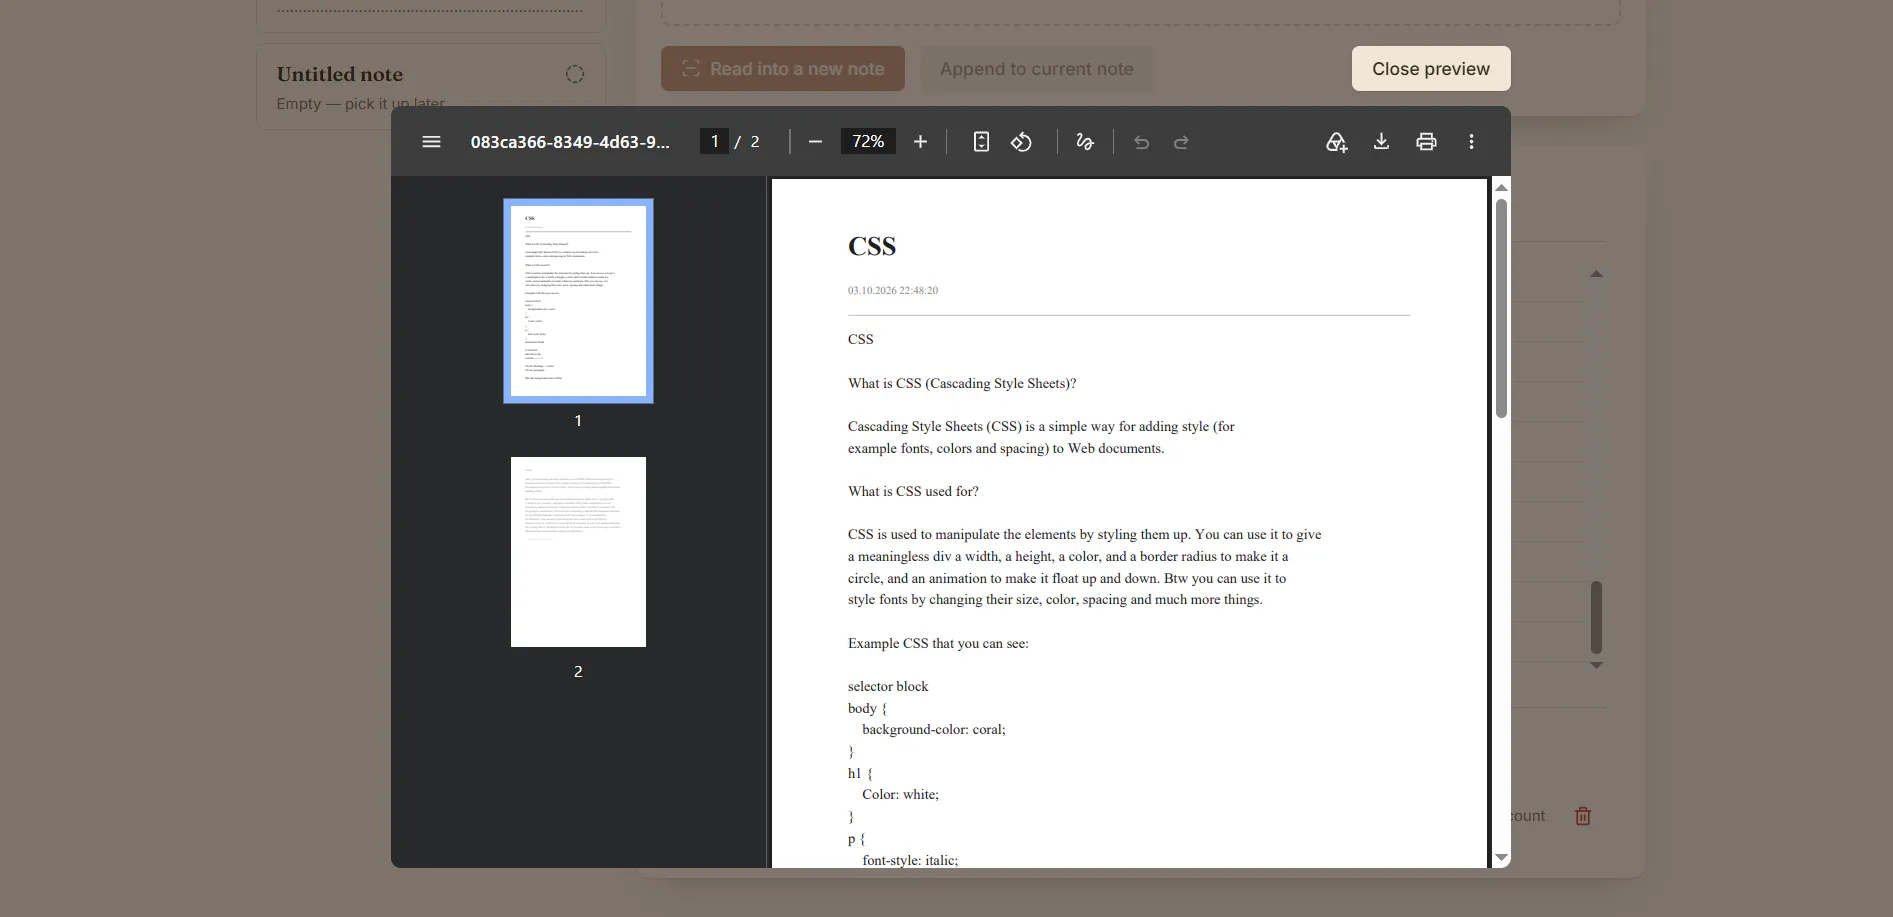Select page 1 thumbnail
This screenshot has width=1893, height=917.
point(578,301)
